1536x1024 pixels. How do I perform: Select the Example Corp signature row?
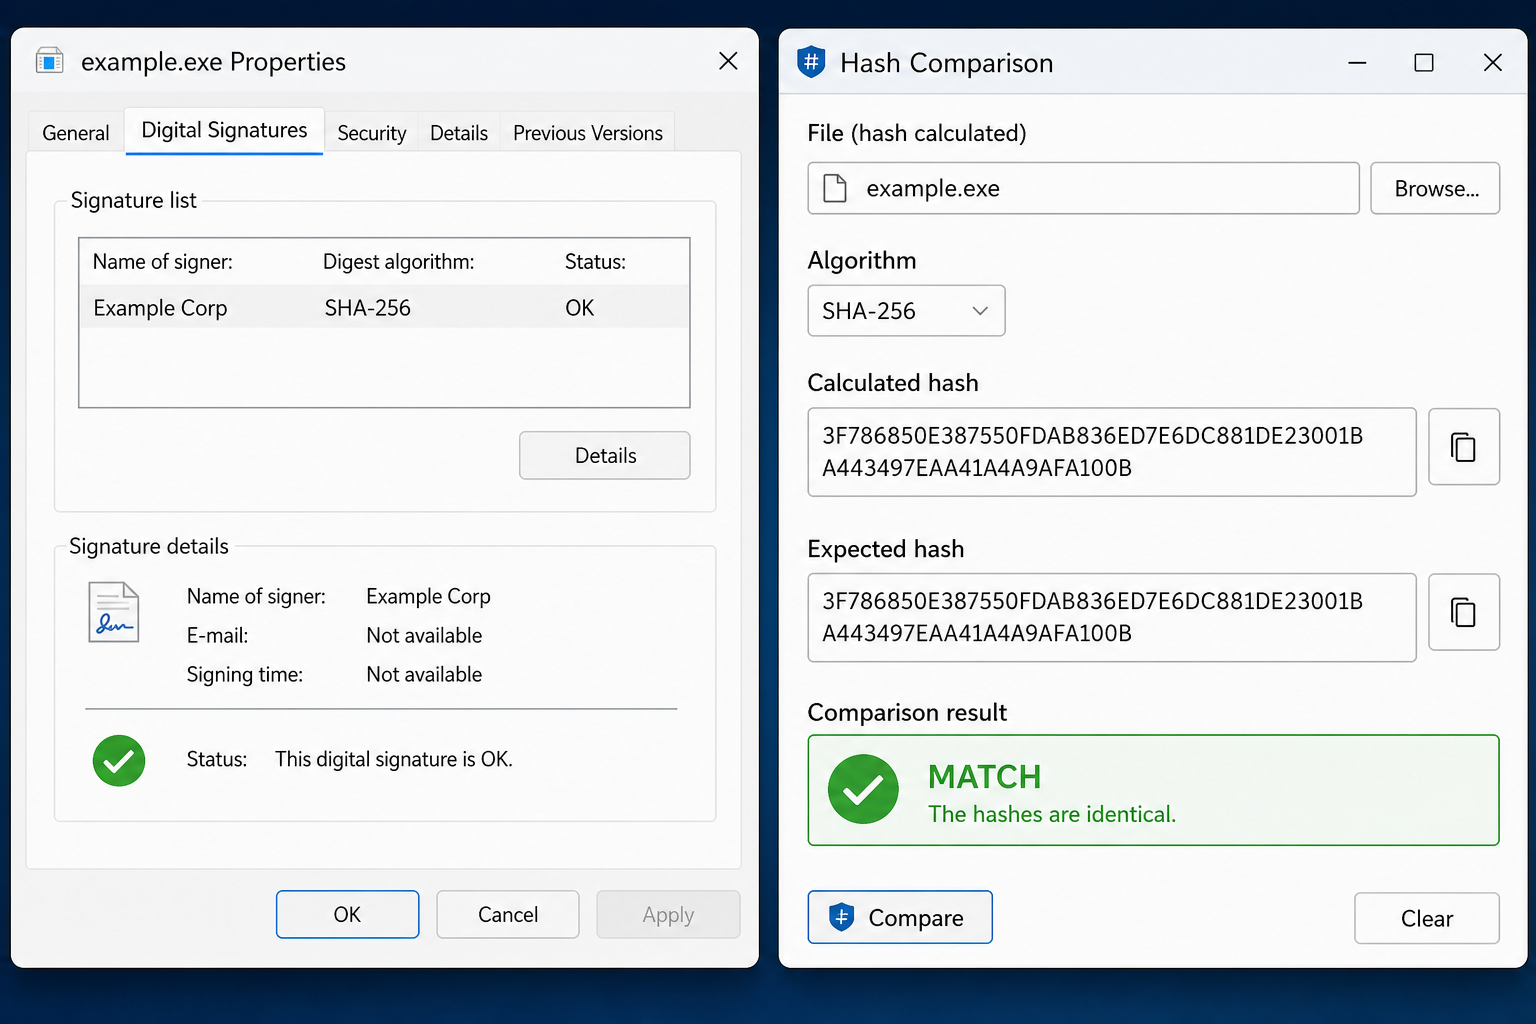point(384,308)
